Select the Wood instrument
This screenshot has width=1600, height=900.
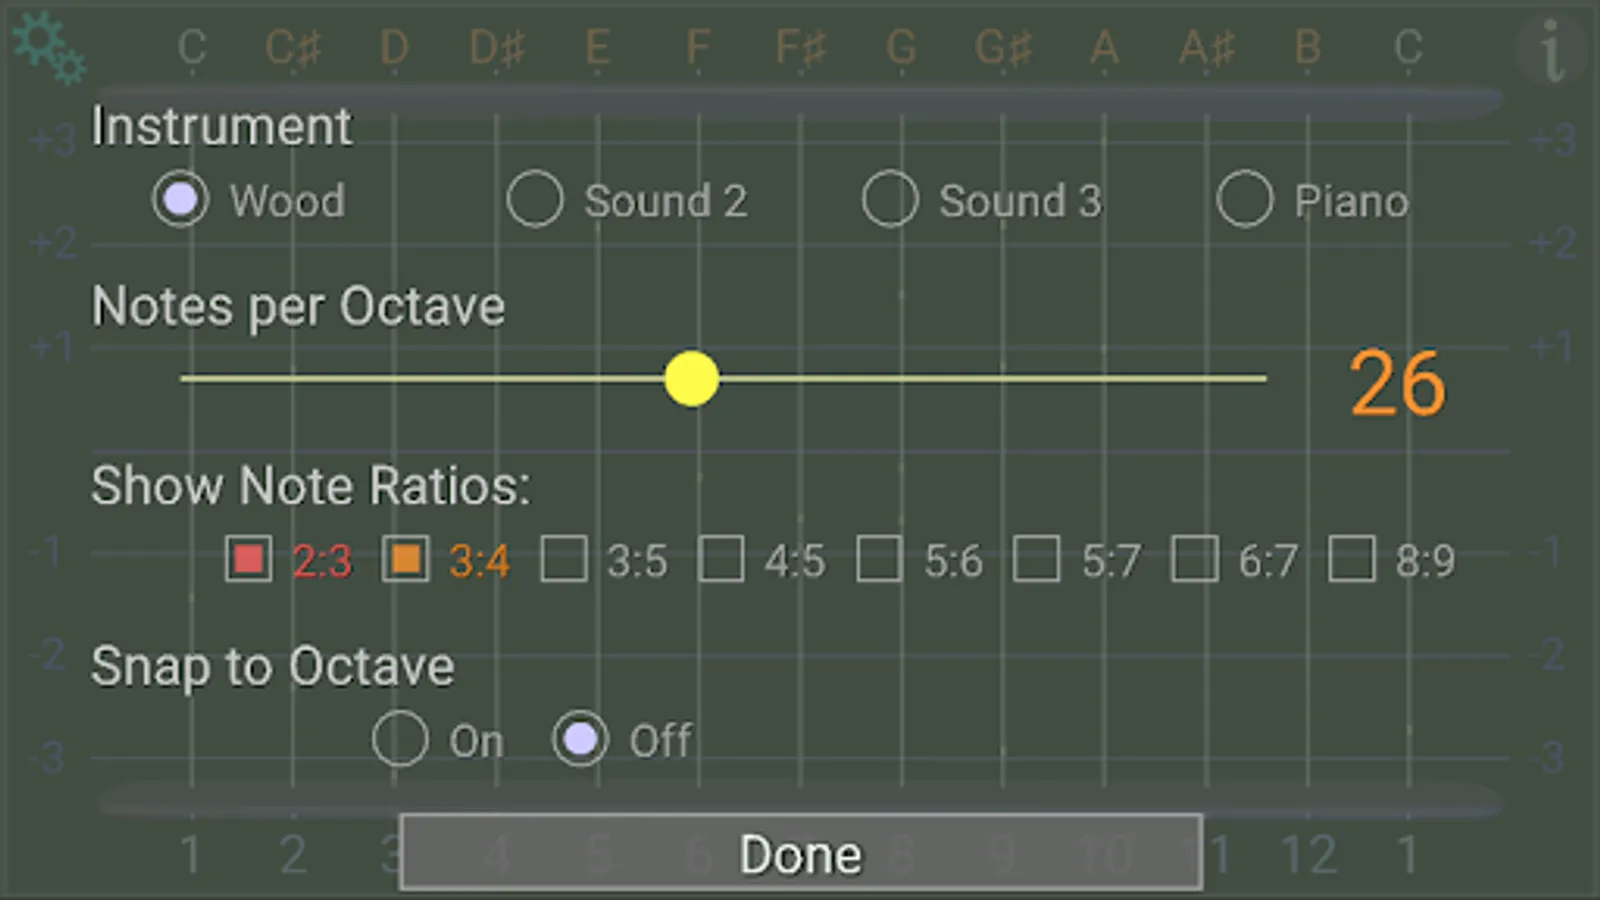(x=181, y=200)
